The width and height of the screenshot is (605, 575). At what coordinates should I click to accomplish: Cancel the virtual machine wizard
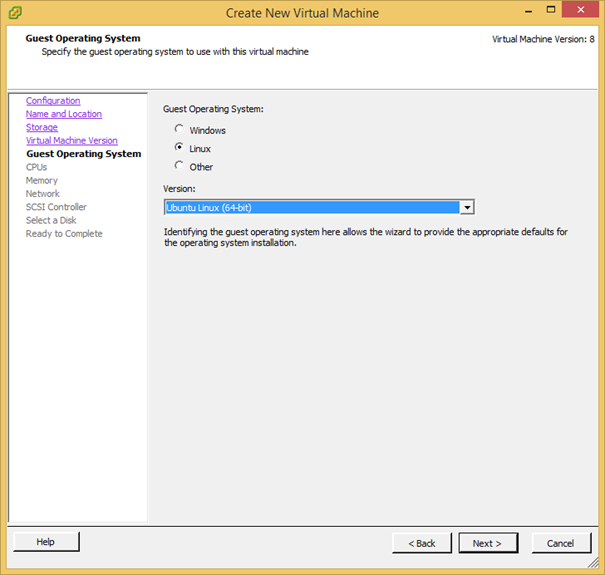(x=561, y=543)
